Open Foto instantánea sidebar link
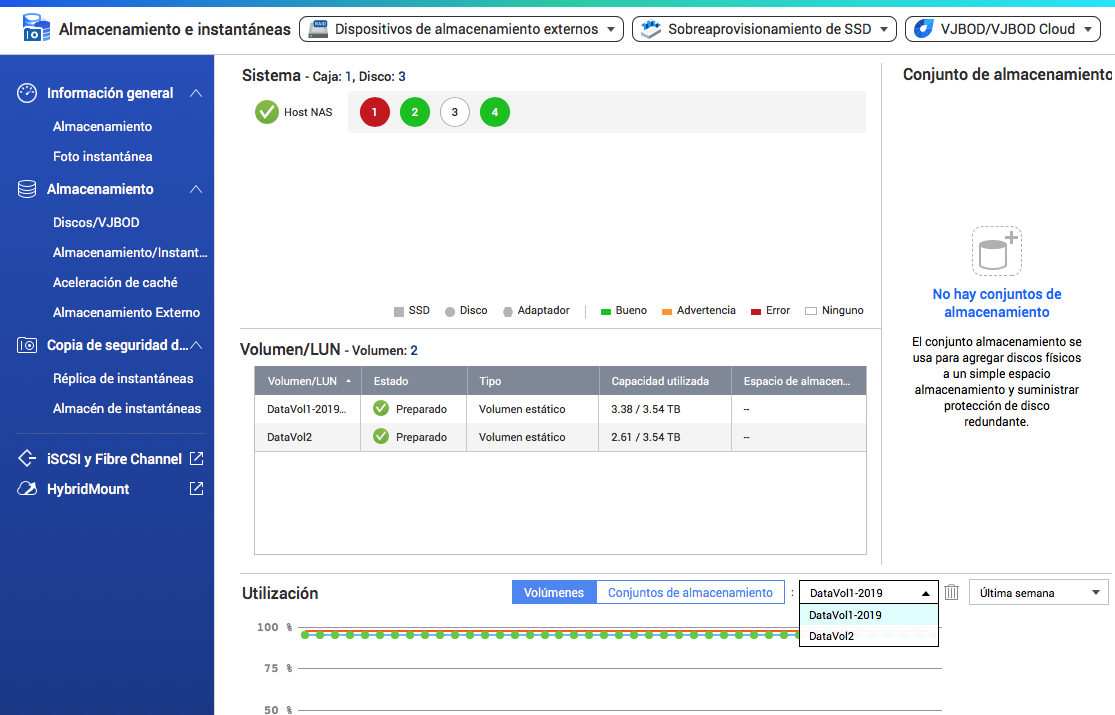The height and width of the screenshot is (715, 1115). [x=102, y=156]
